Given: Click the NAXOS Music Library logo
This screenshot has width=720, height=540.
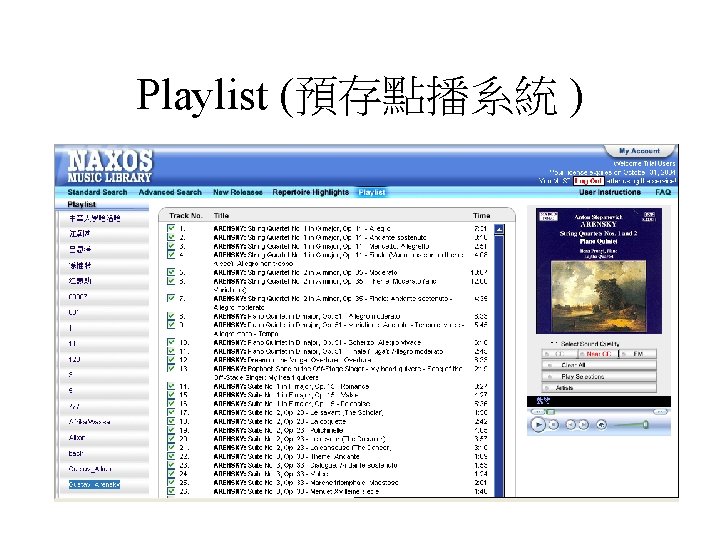Looking at the screenshot, I should [x=110, y=166].
